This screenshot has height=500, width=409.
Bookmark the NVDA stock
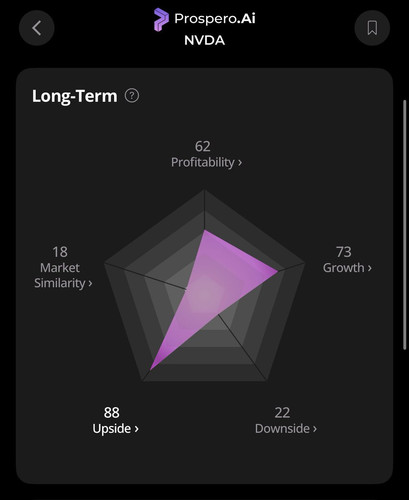click(x=372, y=28)
